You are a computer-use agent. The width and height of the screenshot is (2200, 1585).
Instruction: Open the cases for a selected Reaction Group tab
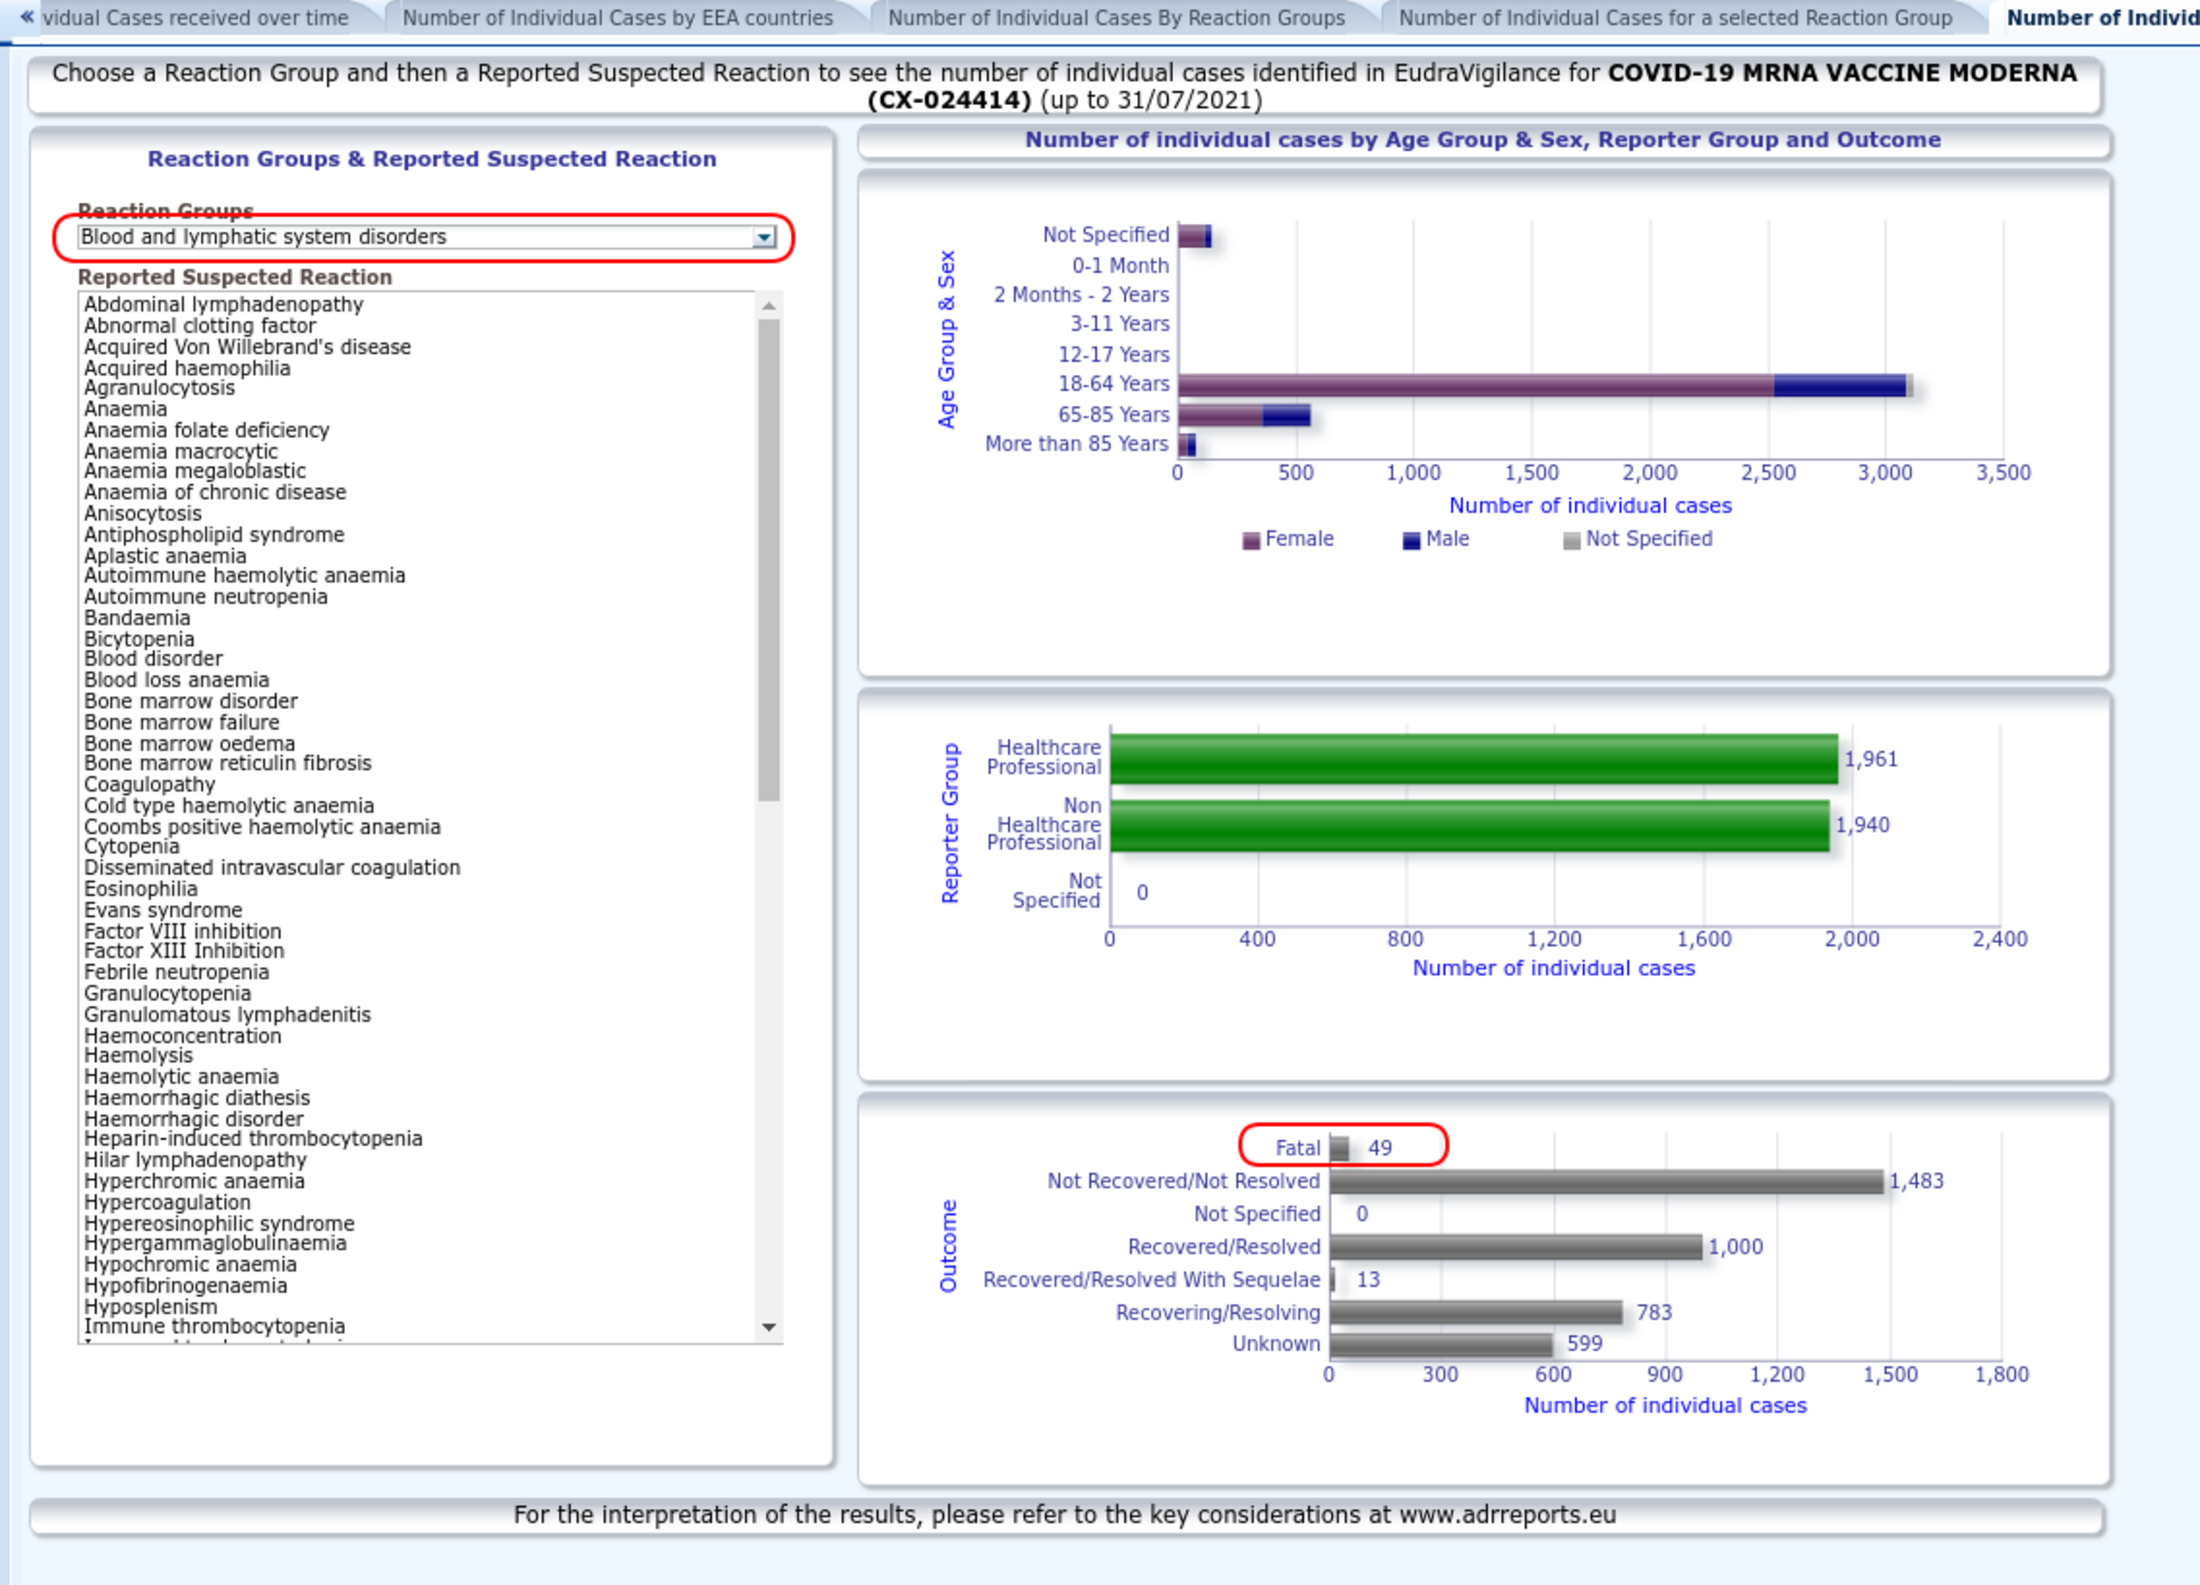tap(1675, 18)
